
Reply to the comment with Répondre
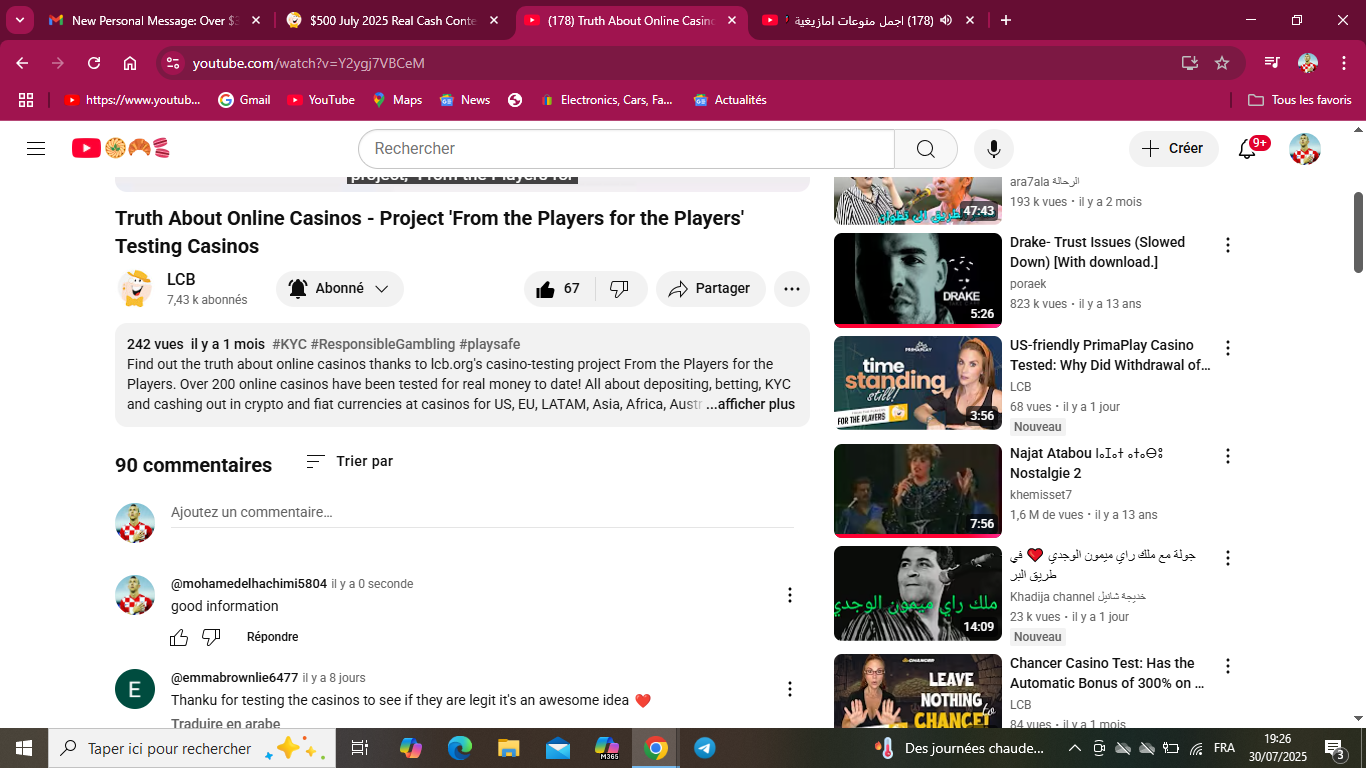click(x=272, y=637)
